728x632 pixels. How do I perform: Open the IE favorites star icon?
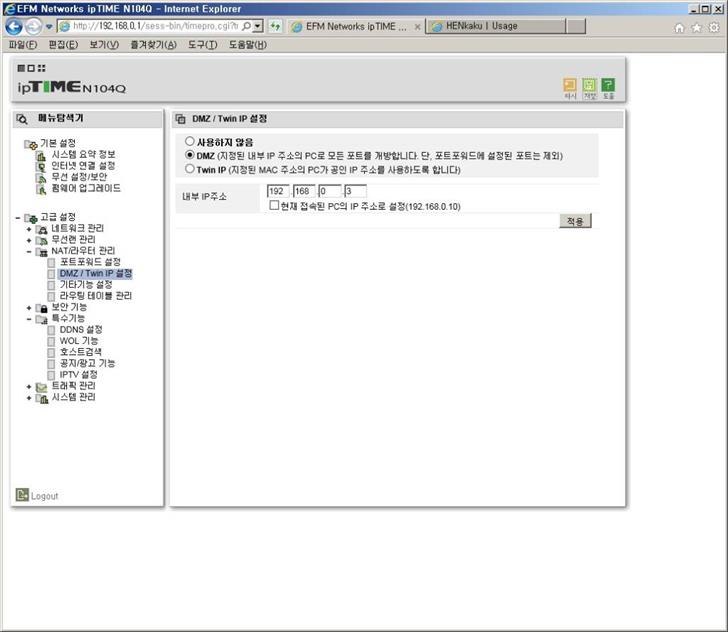click(x=698, y=27)
